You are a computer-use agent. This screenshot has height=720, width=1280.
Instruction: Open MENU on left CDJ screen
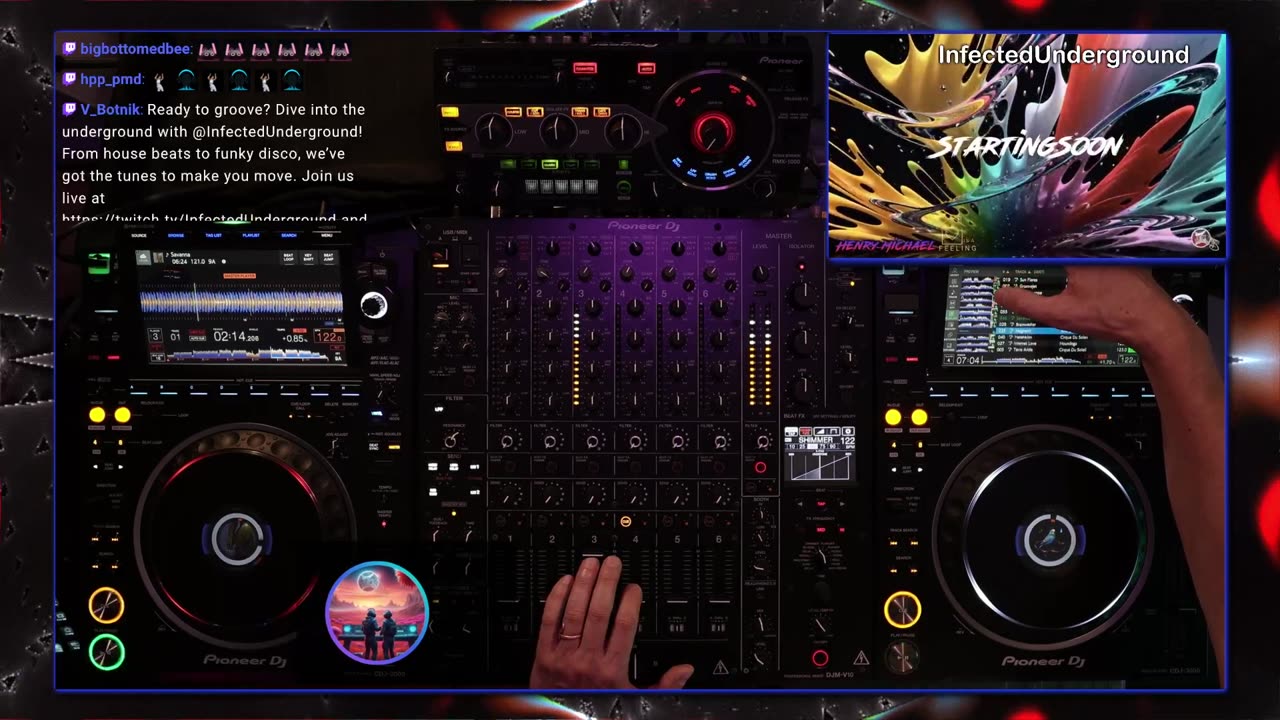click(326, 235)
